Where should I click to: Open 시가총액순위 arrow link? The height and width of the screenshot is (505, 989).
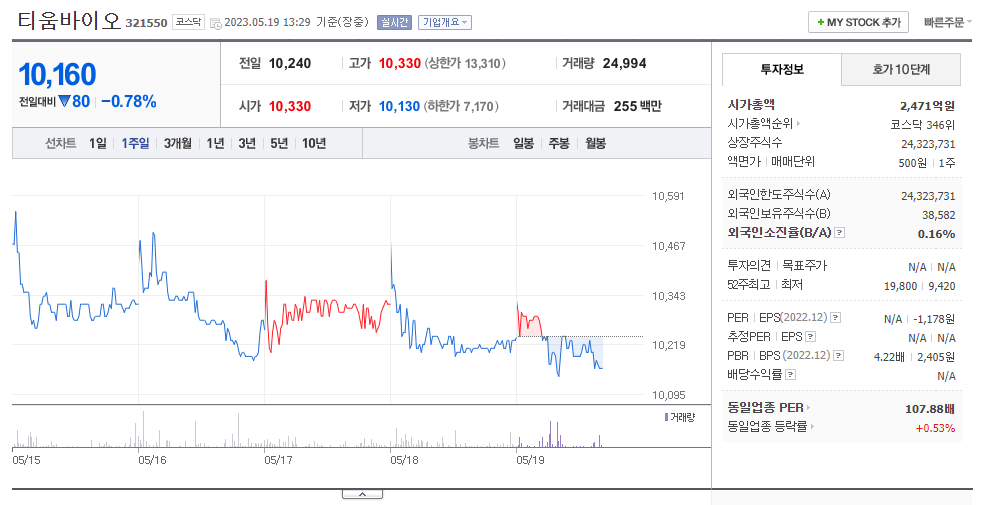(x=798, y=124)
